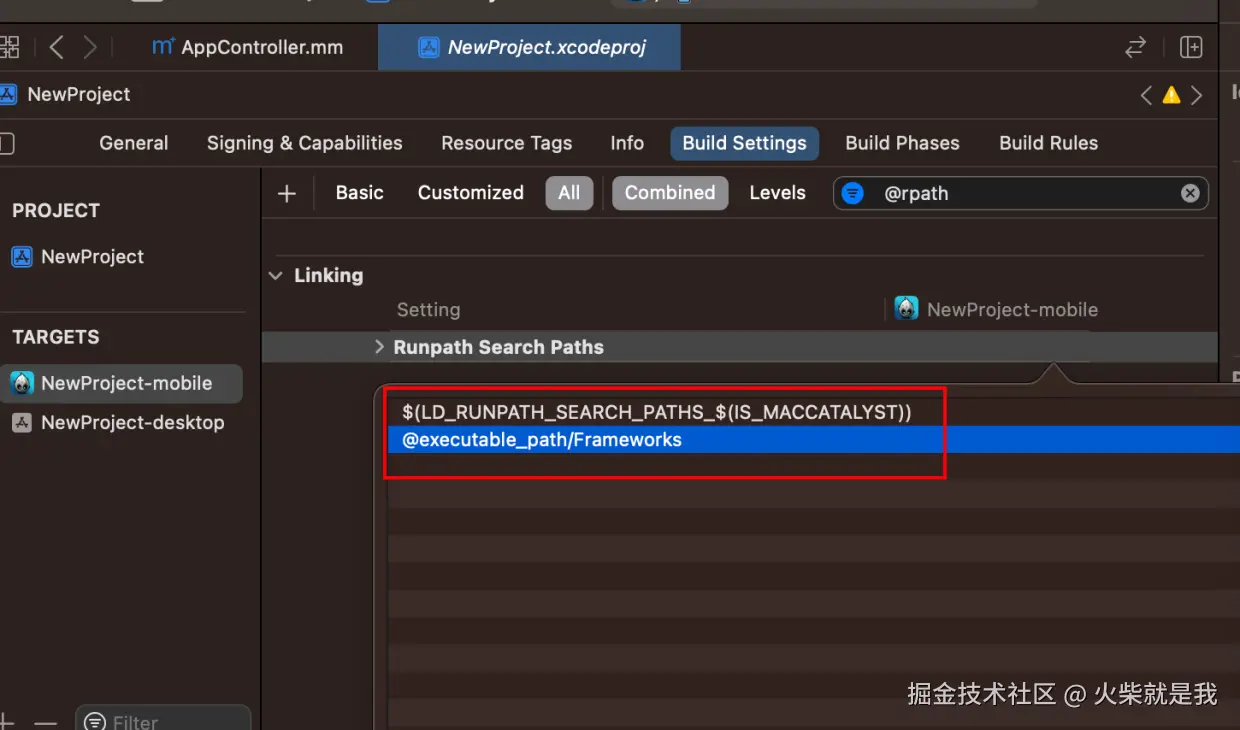Image resolution: width=1240 pixels, height=730 pixels.
Task: Switch to the AppController.mm tab
Action: click(247, 47)
